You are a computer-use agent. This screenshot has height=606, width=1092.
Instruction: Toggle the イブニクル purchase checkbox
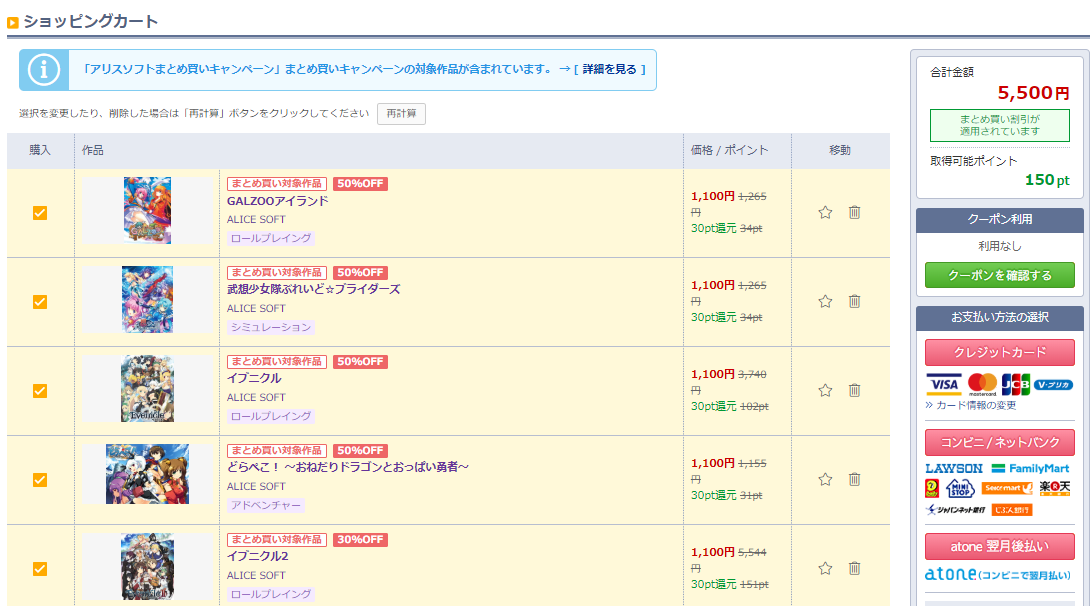40,391
